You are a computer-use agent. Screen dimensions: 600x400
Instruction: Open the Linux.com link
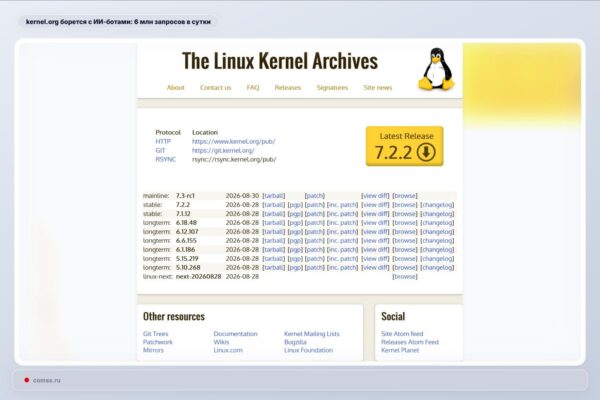pos(228,350)
